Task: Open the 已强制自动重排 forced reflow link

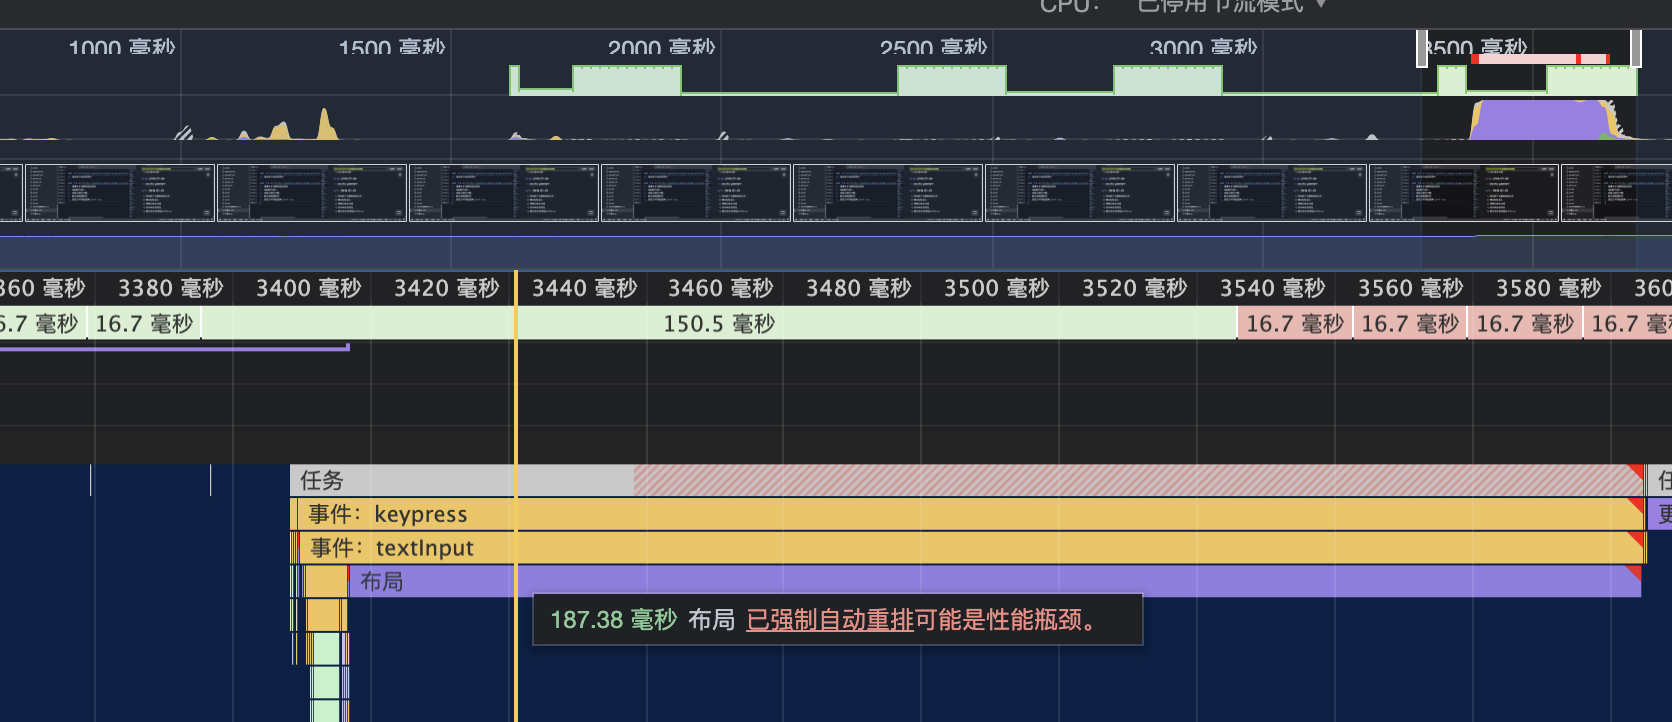Action: click(830, 620)
